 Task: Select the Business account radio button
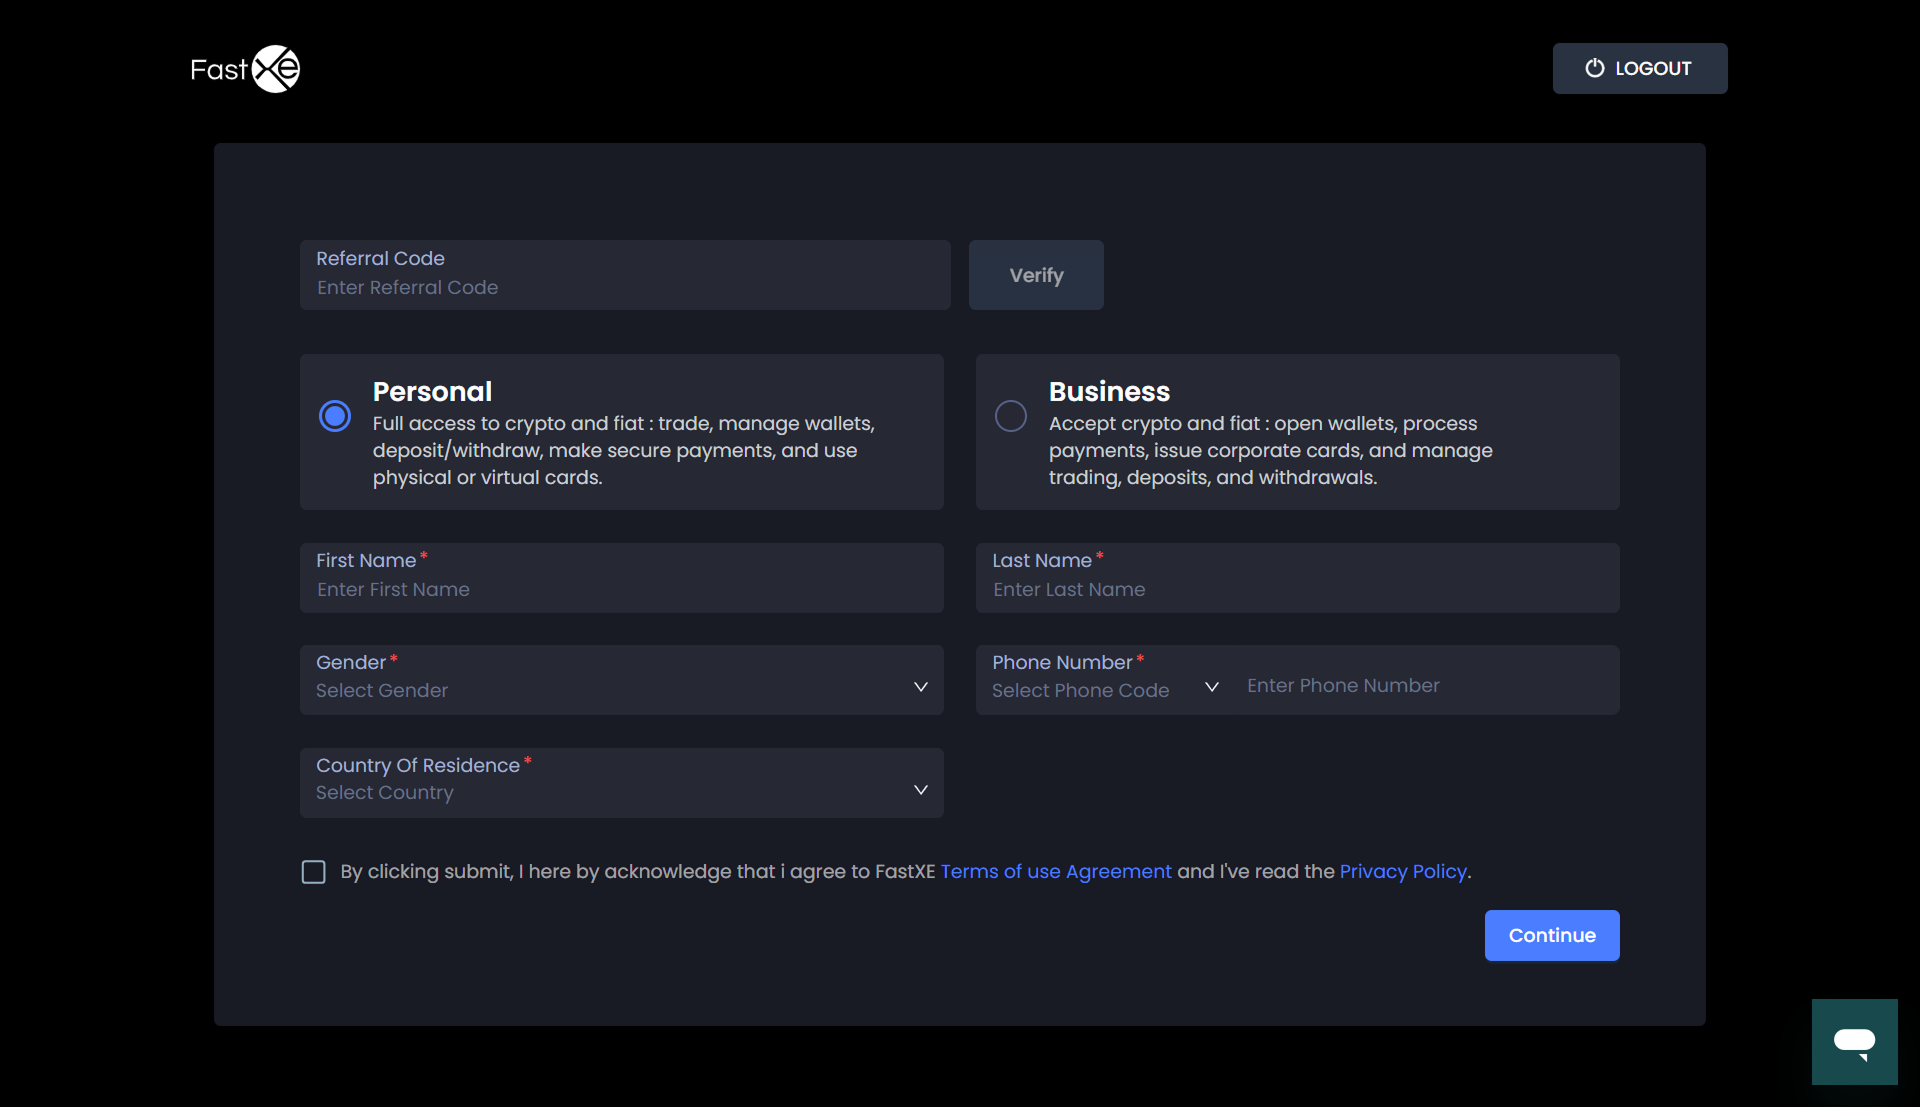pyautogui.click(x=1011, y=416)
